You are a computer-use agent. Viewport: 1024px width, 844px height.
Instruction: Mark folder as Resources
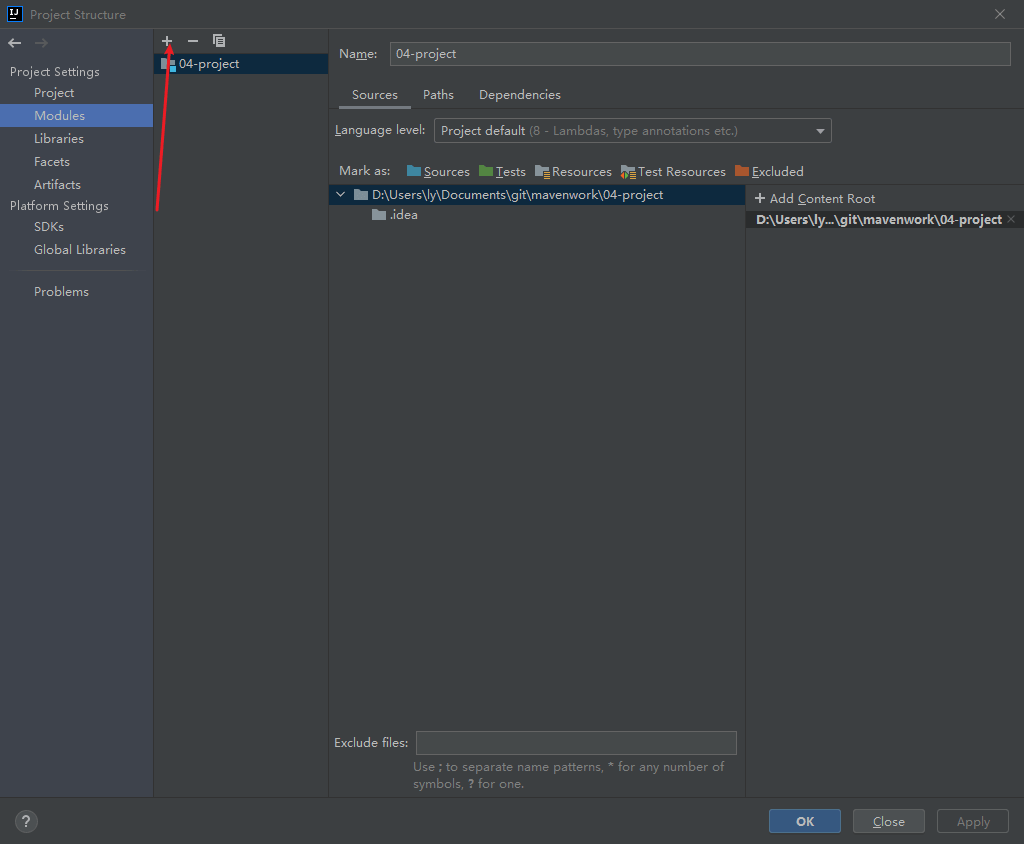[573, 172]
